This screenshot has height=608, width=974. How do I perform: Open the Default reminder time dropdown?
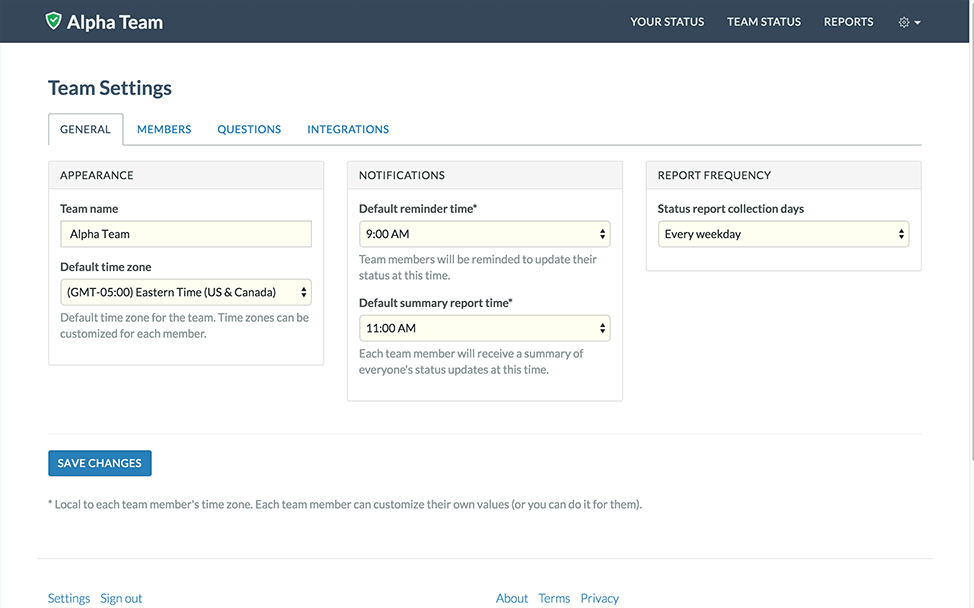(484, 234)
